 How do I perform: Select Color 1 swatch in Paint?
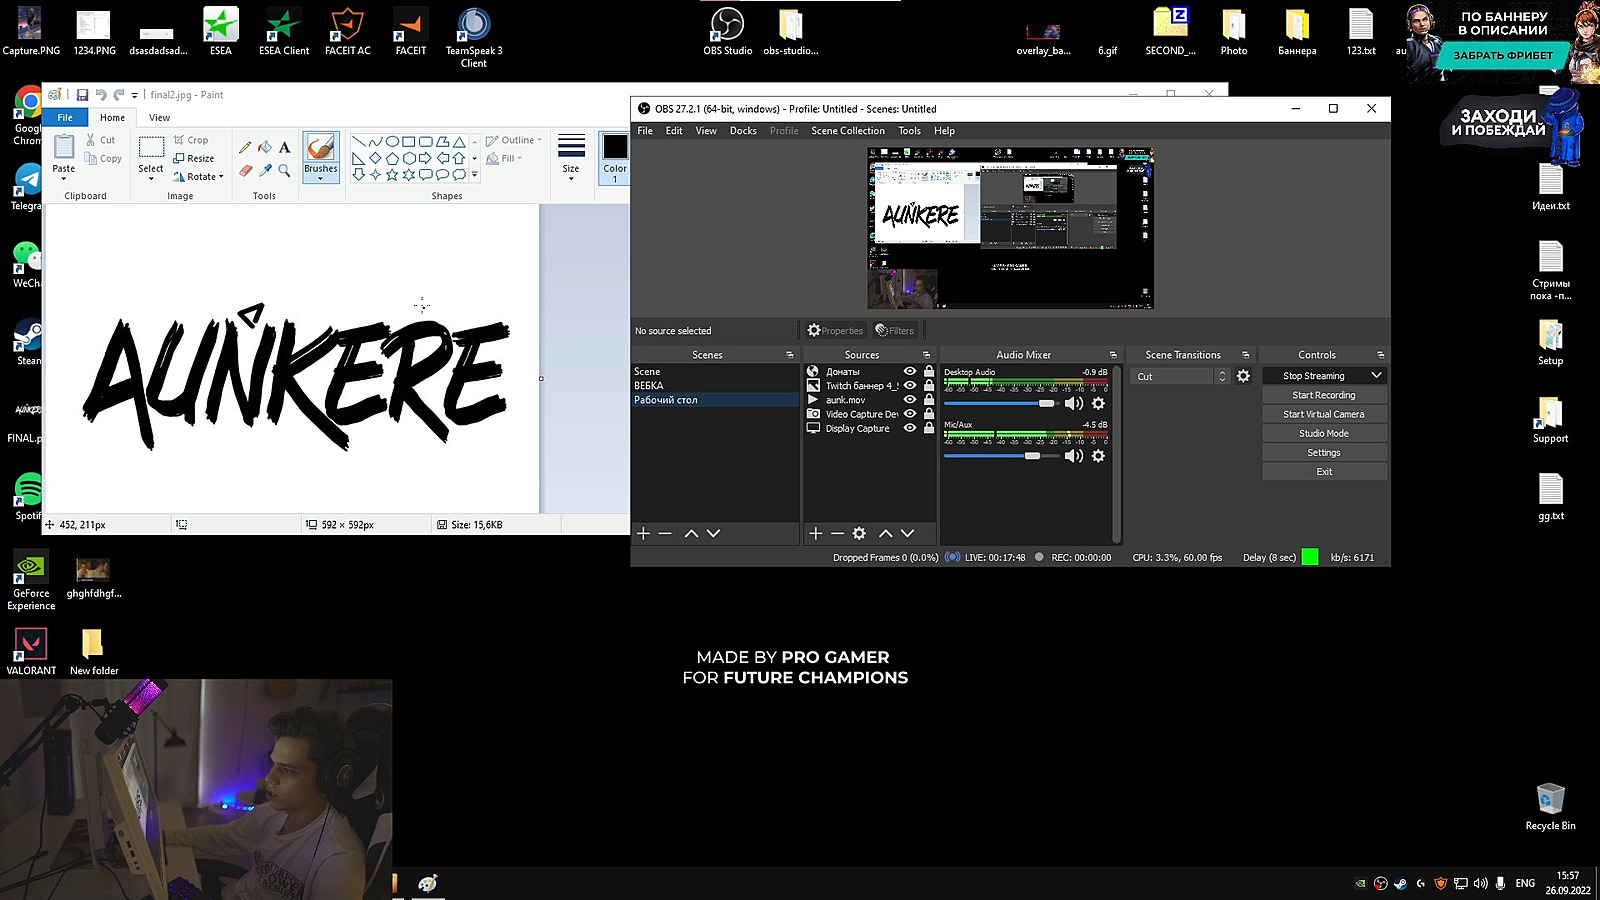point(615,157)
